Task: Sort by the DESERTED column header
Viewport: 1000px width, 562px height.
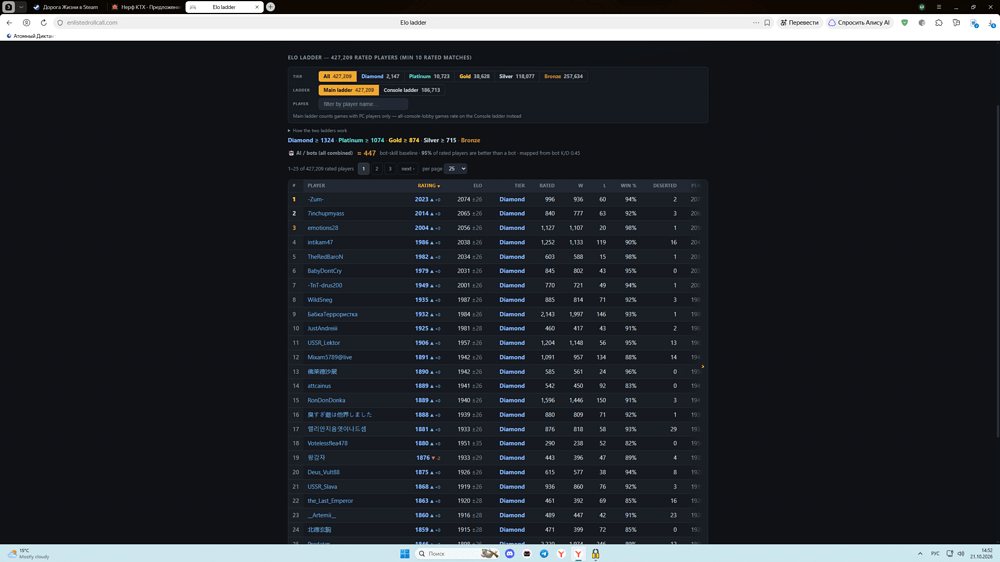Action: pyautogui.click(x=665, y=186)
